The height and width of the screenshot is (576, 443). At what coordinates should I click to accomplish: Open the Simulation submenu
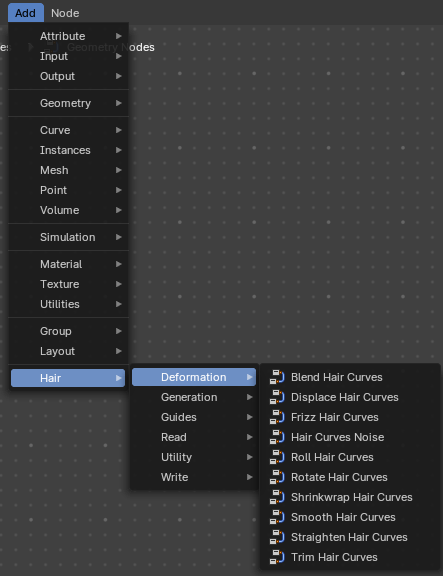[68, 237]
